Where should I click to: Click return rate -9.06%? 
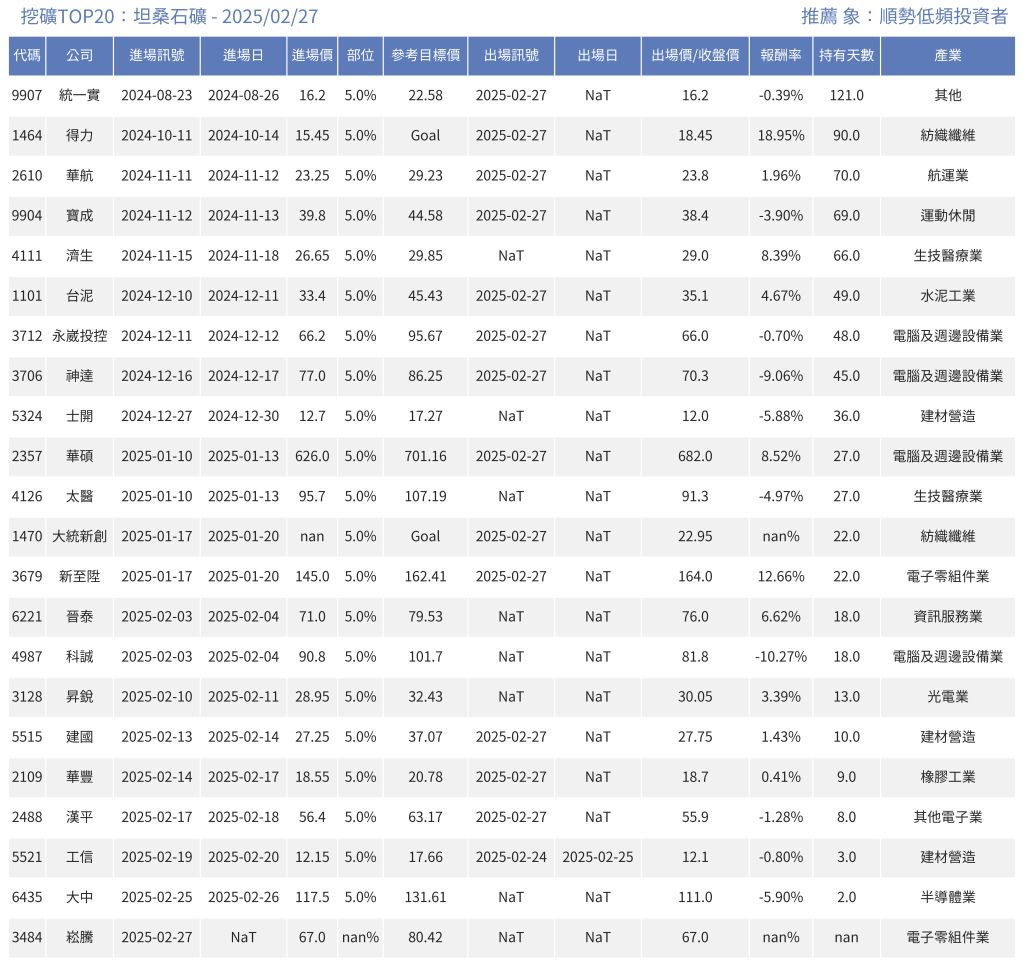780,376
